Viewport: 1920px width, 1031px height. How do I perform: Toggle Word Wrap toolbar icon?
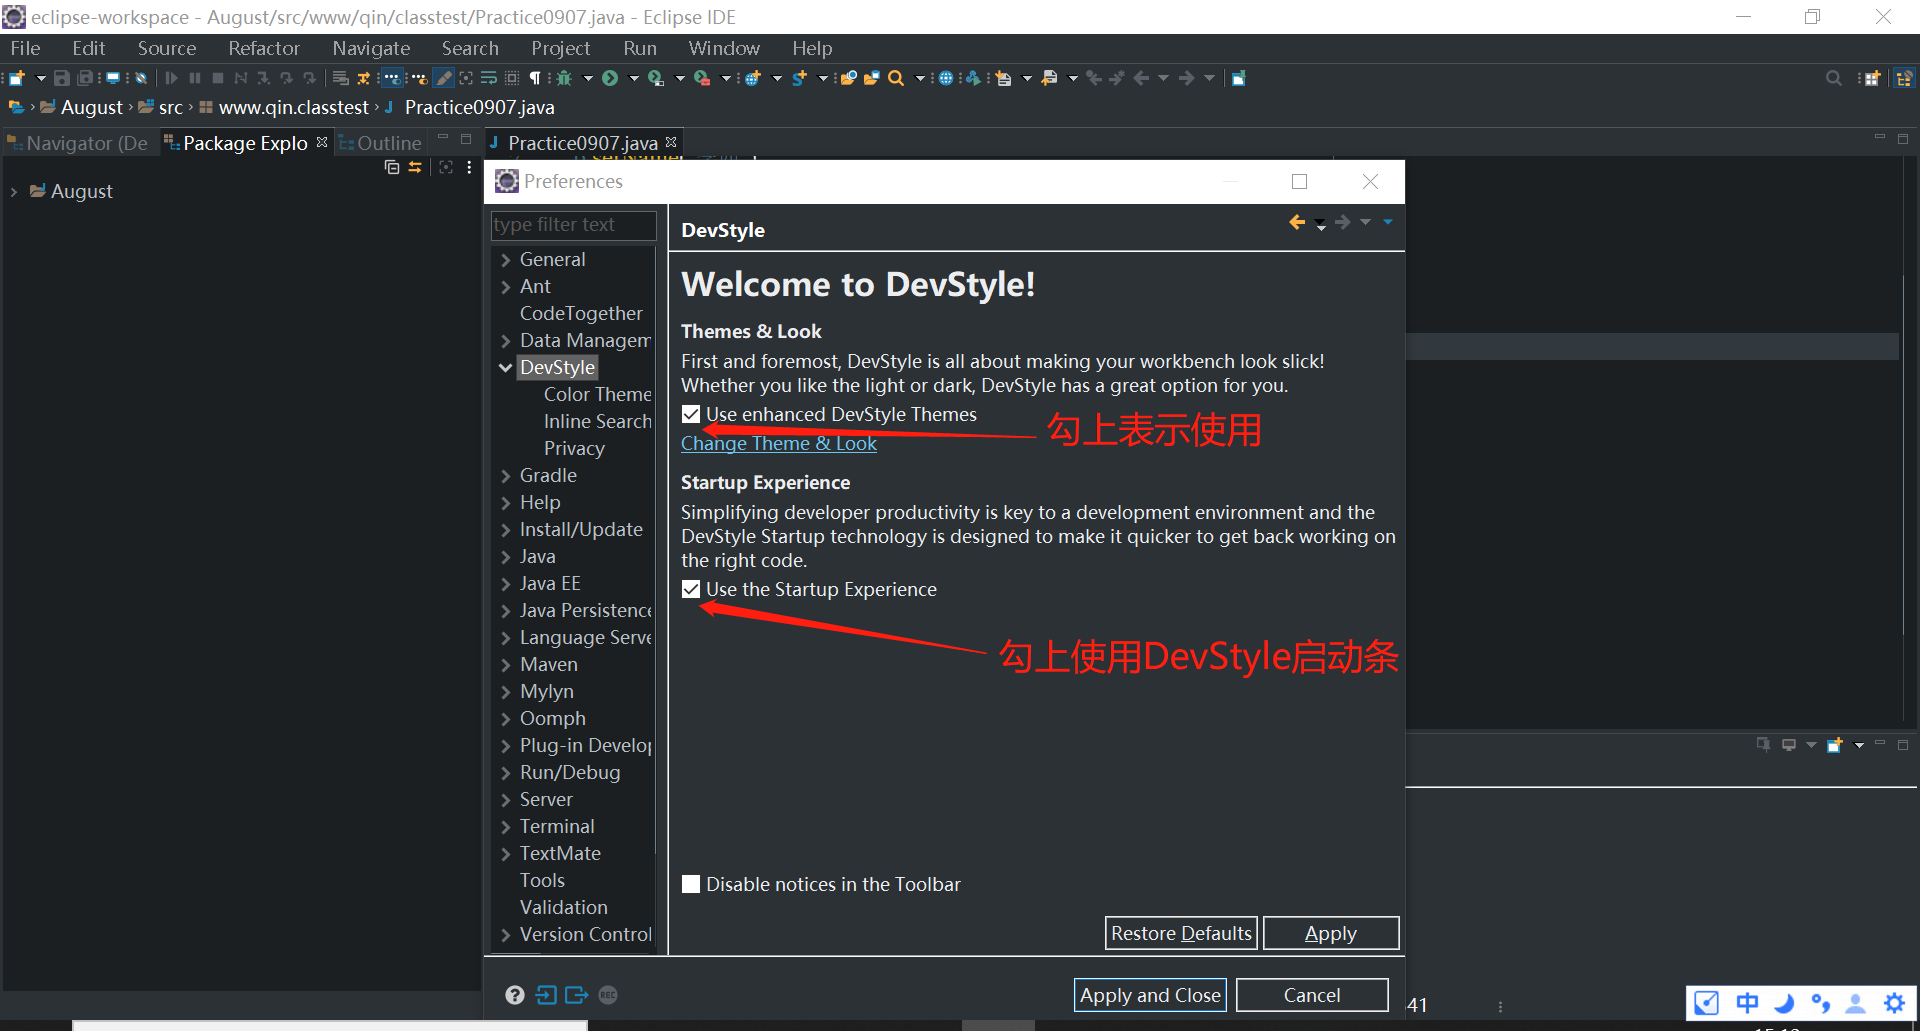[x=489, y=78]
